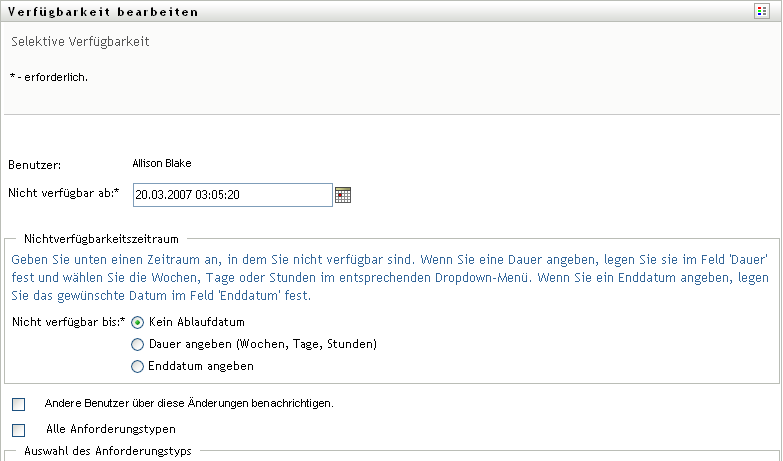Open the calendar date picker icon

[343, 195]
